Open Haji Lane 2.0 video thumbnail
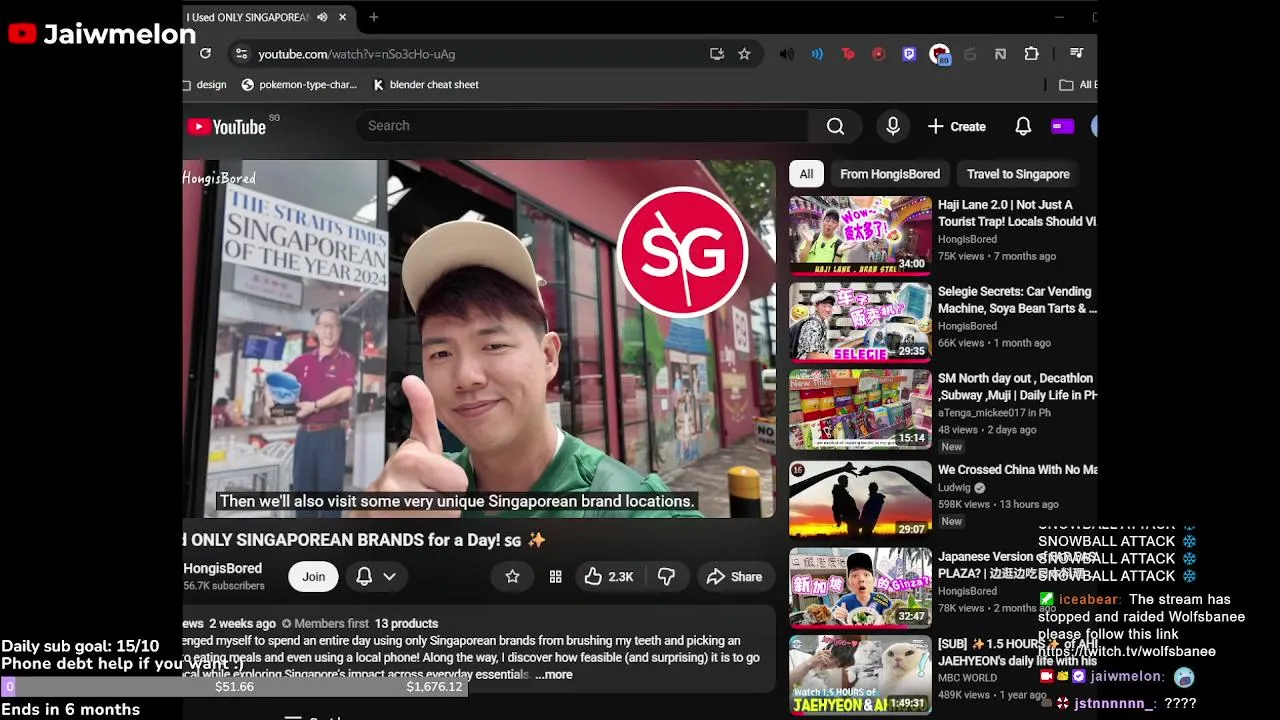The image size is (1280, 720). pyautogui.click(x=860, y=235)
